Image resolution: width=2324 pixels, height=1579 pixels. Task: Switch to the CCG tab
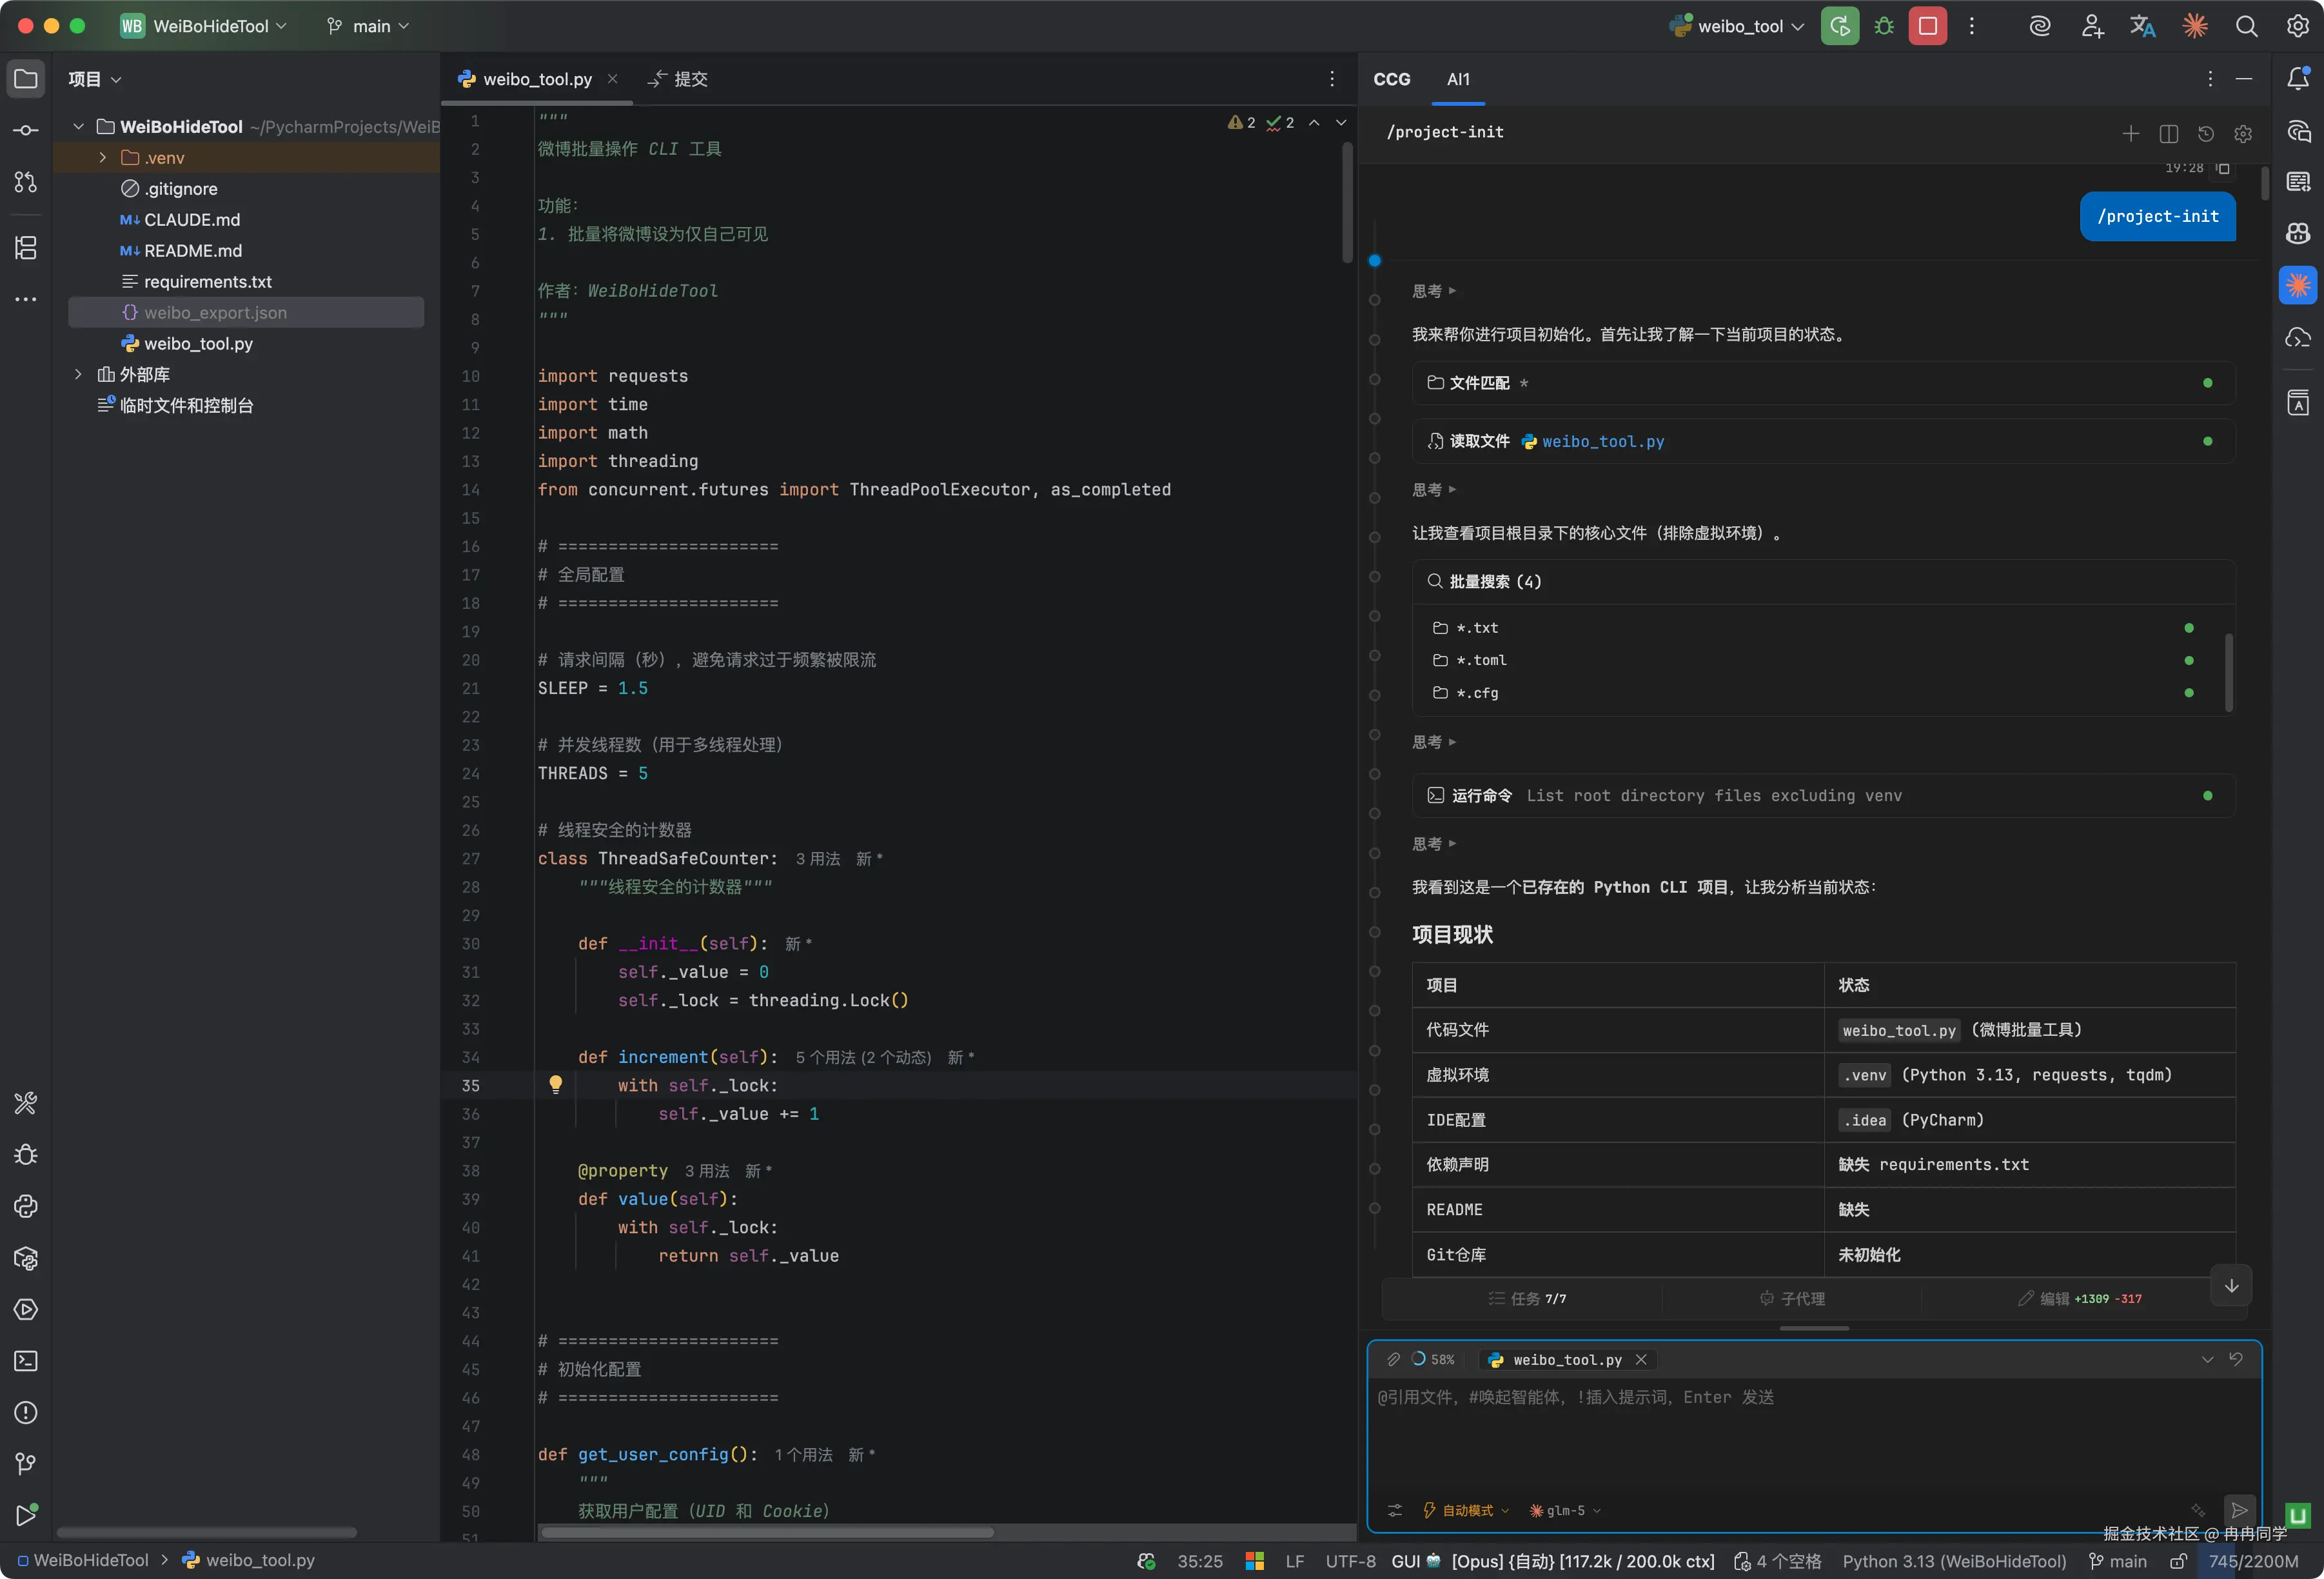pyautogui.click(x=1391, y=79)
